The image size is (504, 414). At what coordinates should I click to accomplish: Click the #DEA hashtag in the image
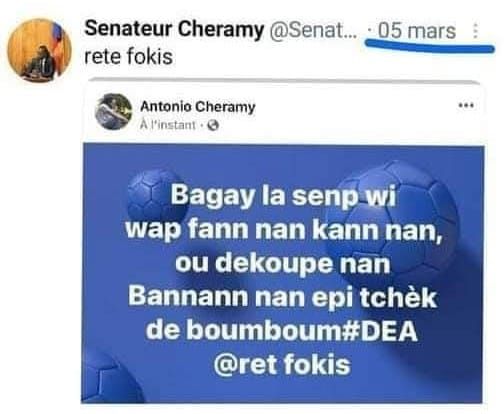(x=381, y=331)
